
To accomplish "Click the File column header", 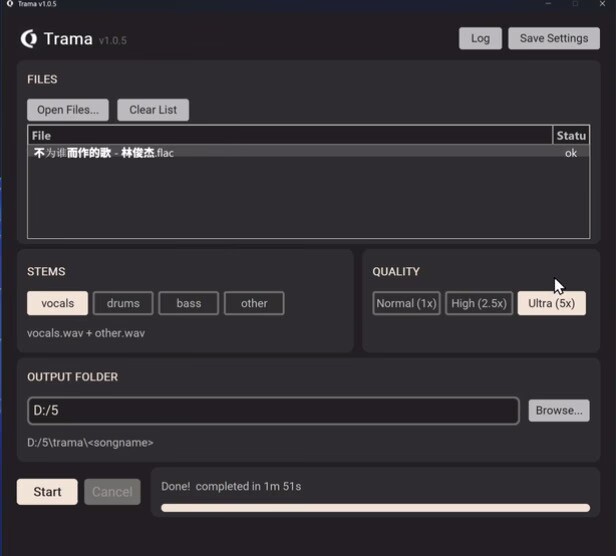I will [x=290, y=136].
